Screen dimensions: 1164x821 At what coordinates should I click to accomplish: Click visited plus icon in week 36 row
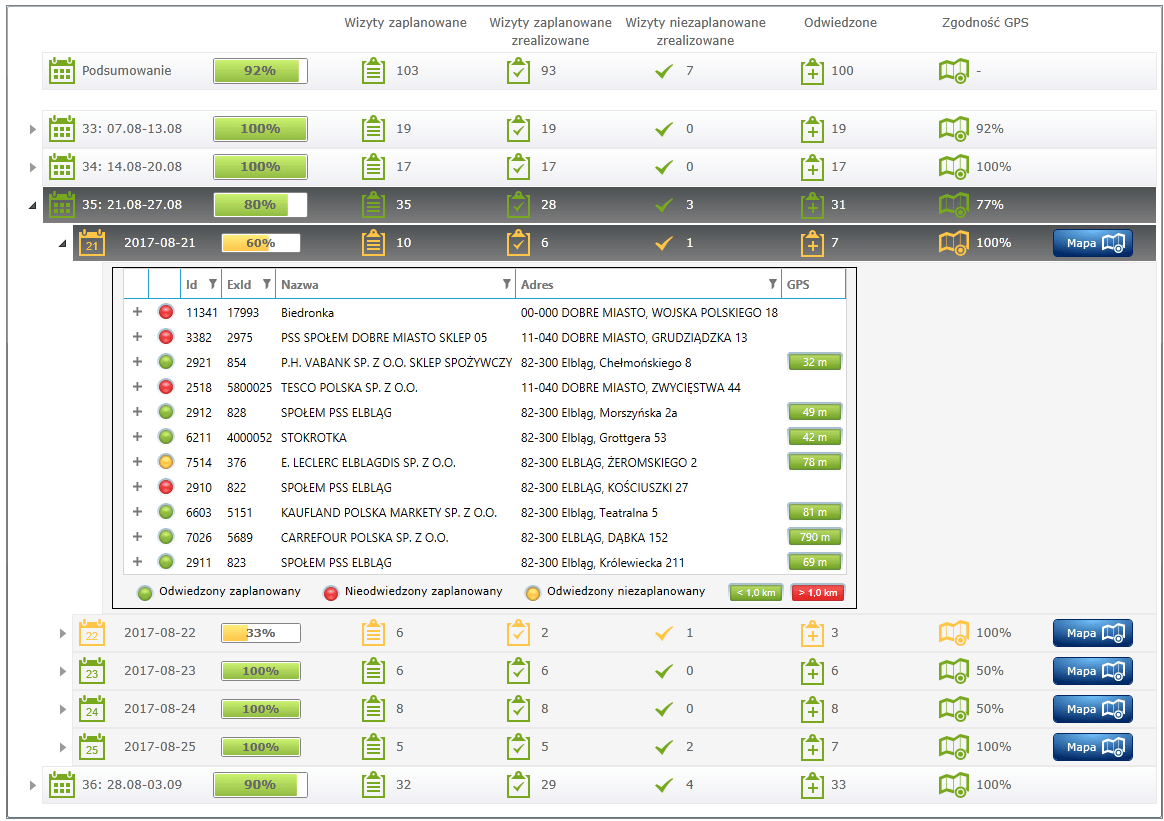pos(812,785)
